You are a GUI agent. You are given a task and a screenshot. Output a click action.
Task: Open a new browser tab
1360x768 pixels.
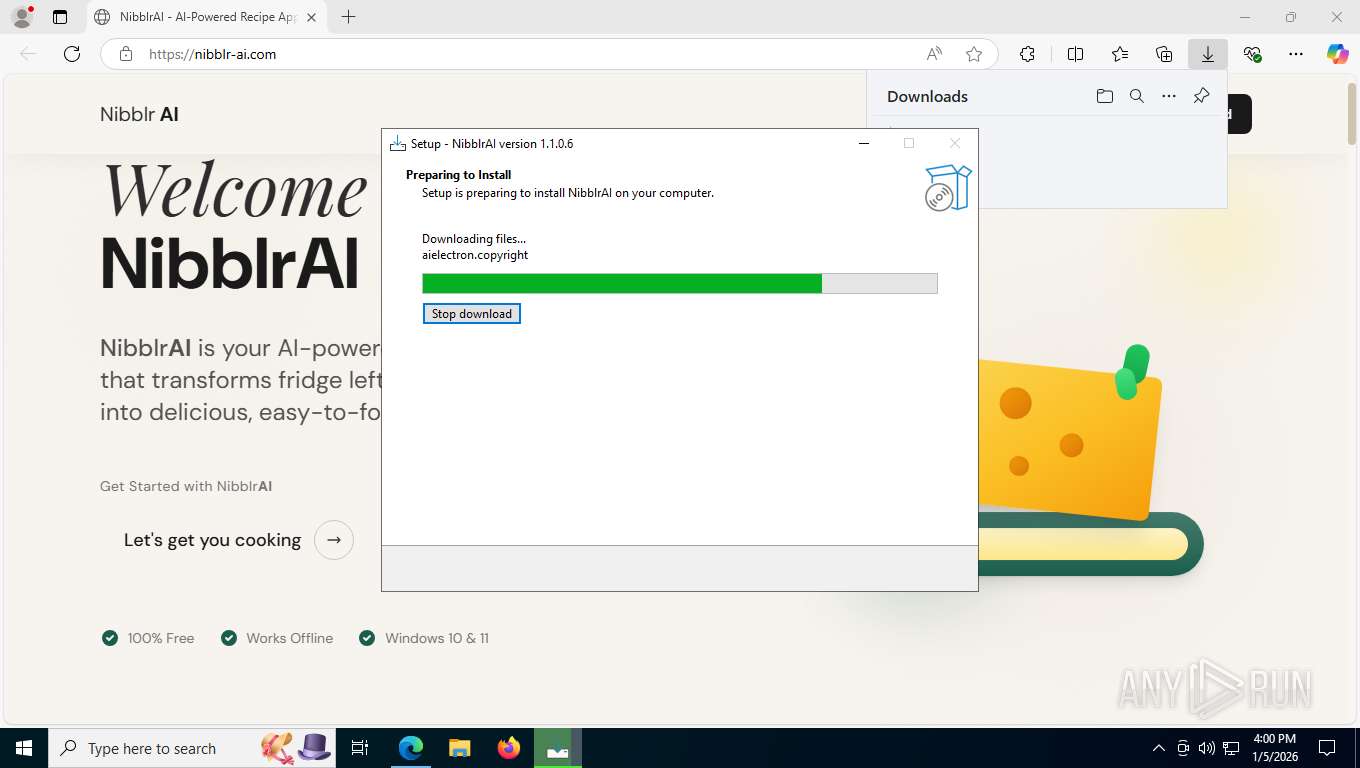click(348, 17)
